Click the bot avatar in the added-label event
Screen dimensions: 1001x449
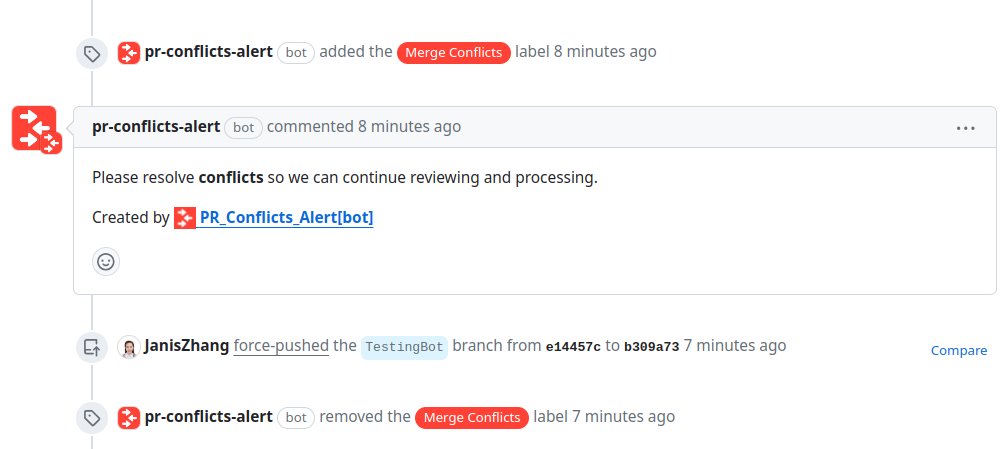pos(128,52)
